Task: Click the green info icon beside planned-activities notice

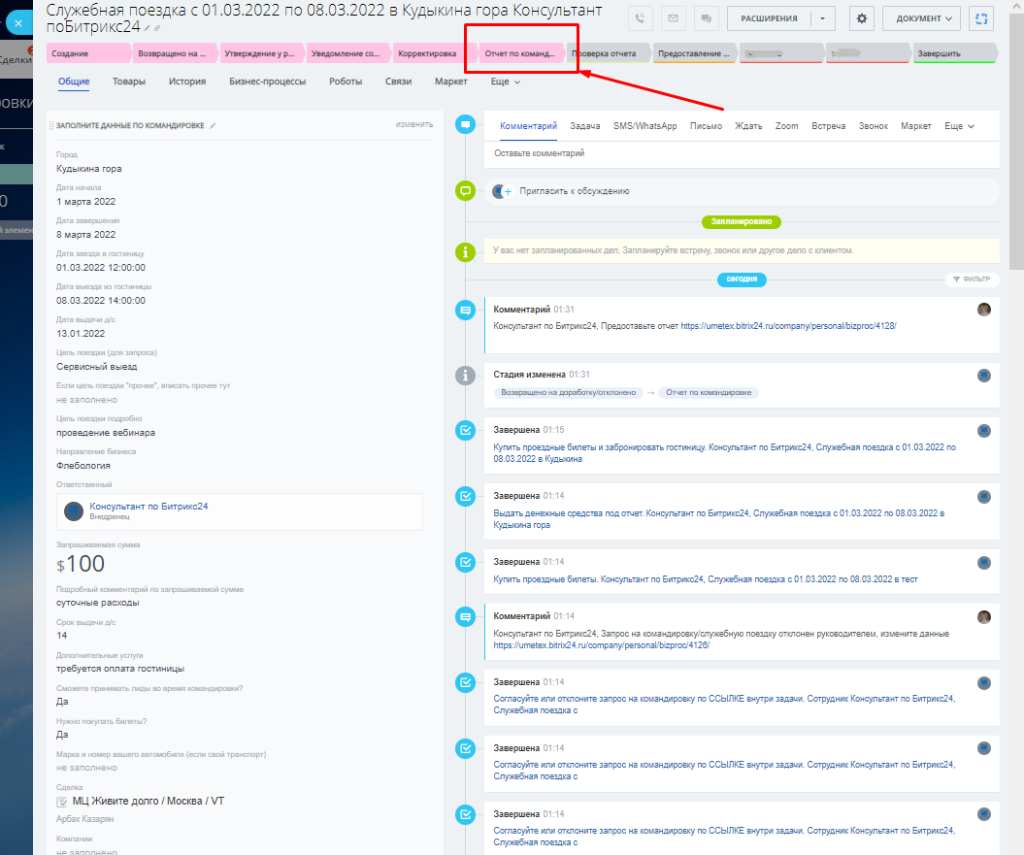Action: click(465, 251)
